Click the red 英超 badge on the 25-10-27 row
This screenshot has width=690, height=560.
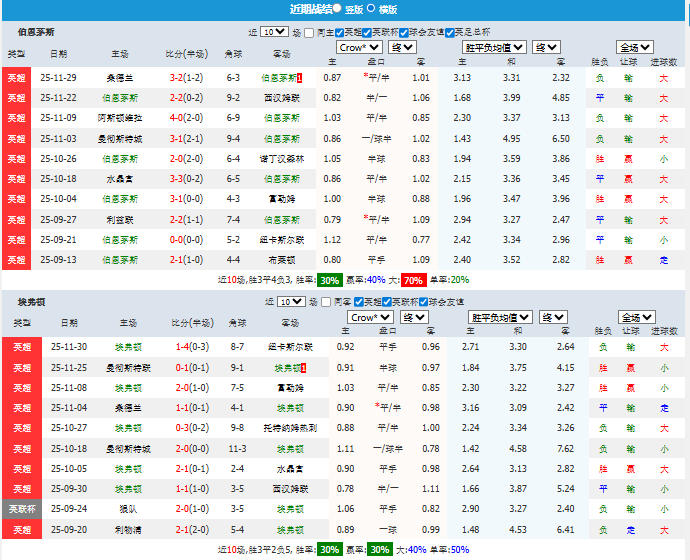(x=19, y=427)
